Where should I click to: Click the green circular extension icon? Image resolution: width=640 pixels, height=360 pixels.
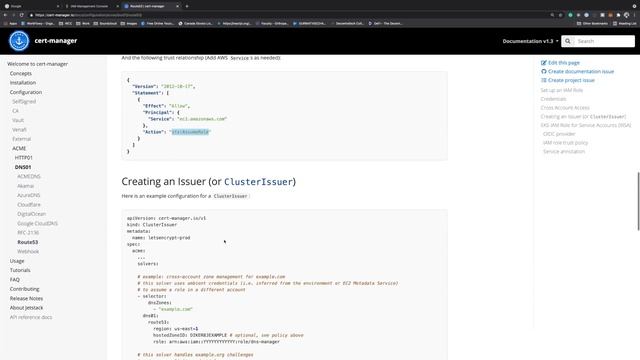(x=570, y=15)
